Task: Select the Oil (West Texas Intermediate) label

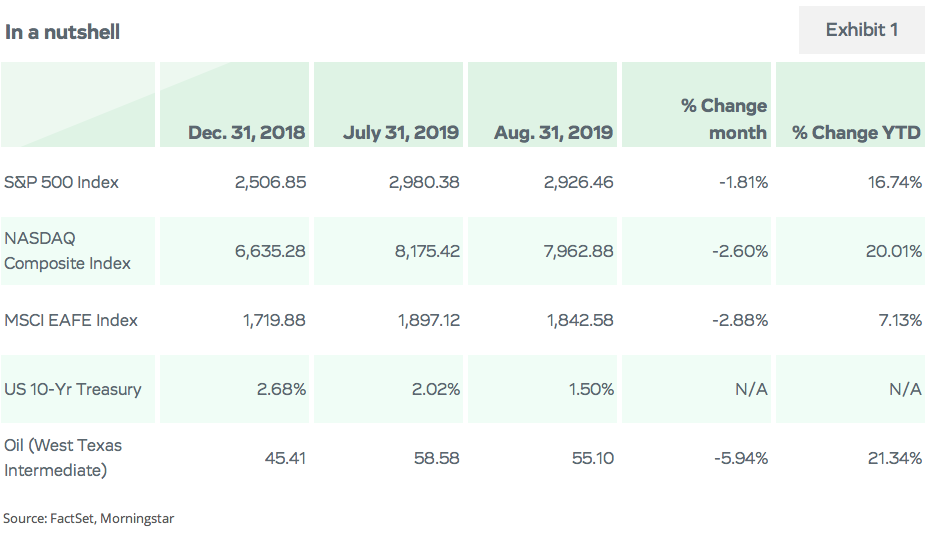Action: pyautogui.click(x=63, y=457)
